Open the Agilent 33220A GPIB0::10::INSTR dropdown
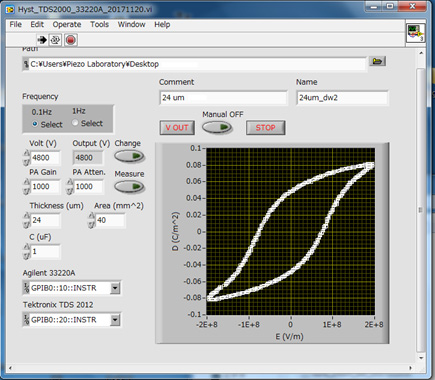The height and width of the screenshot is (380, 435). tap(115, 288)
